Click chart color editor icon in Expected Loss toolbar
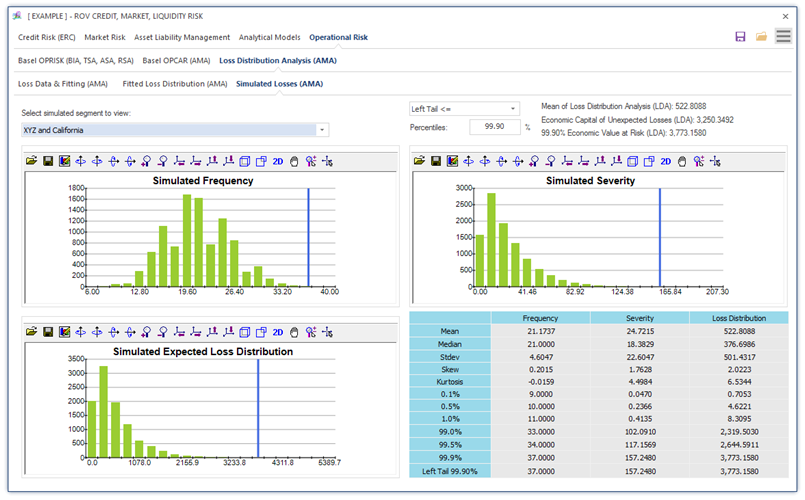The width and height of the screenshot is (805, 500). [64, 332]
